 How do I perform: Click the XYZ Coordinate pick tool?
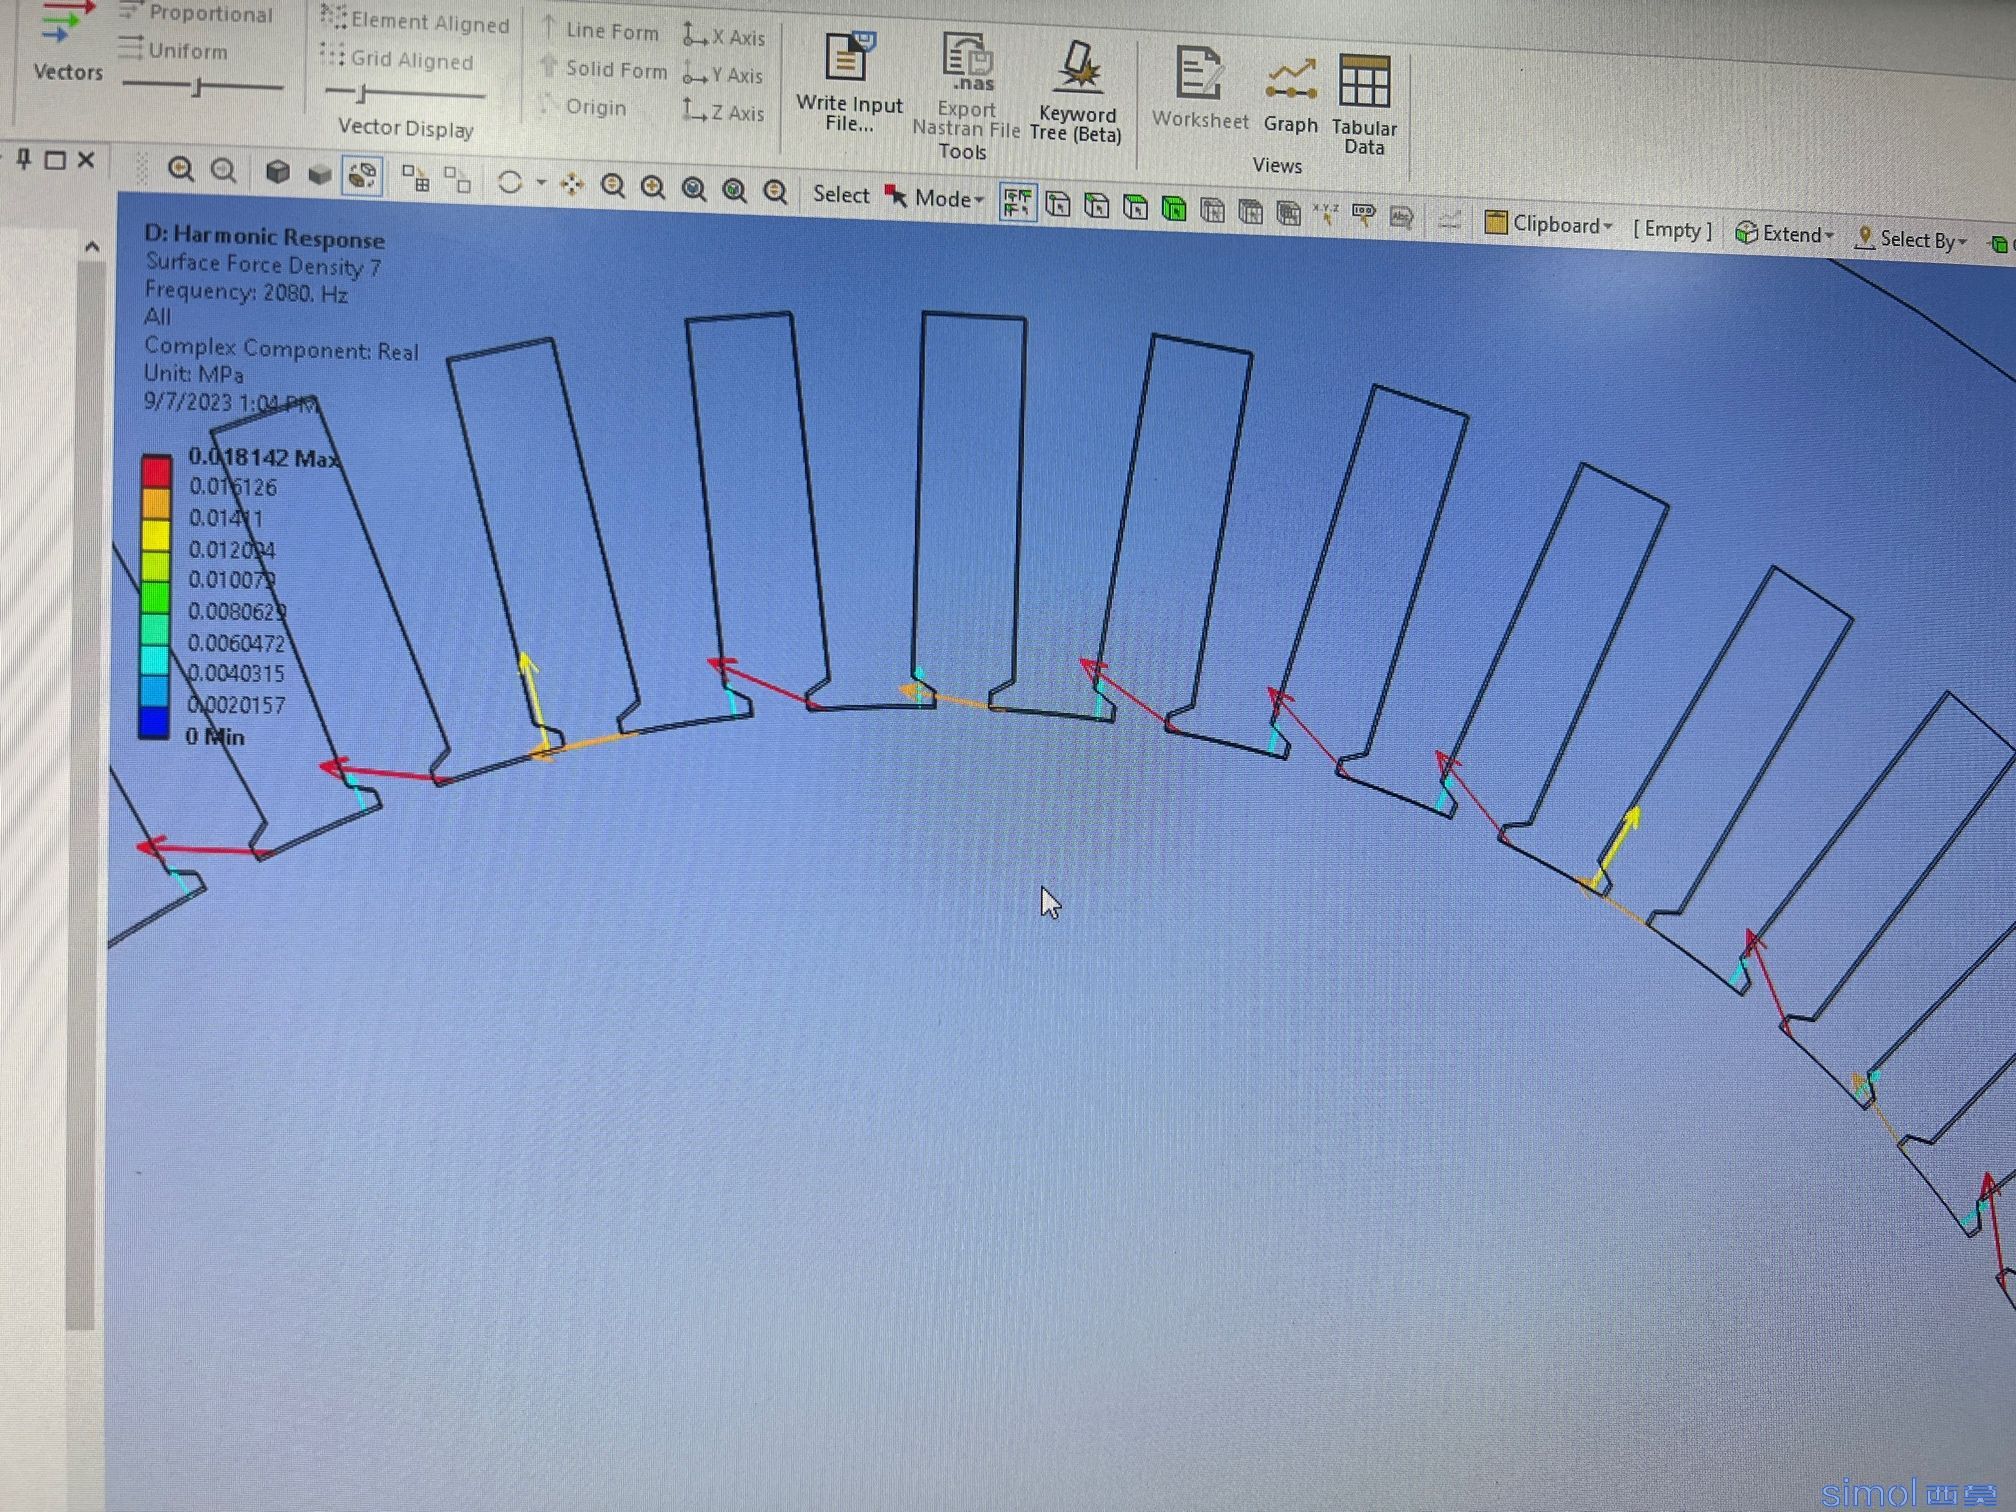[1326, 214]
